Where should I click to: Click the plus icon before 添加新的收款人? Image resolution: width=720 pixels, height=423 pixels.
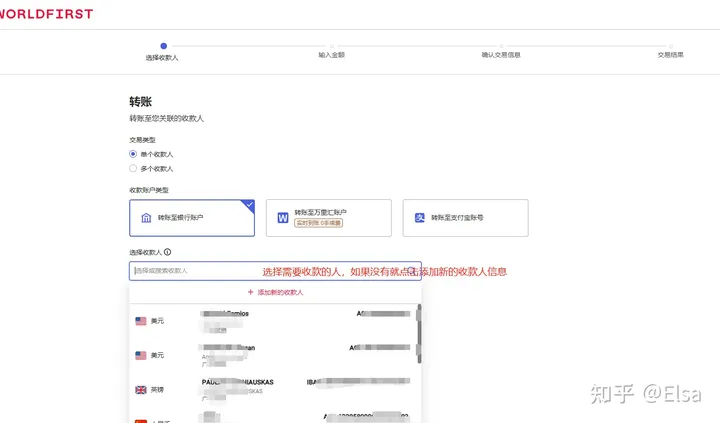pos(250,292)
